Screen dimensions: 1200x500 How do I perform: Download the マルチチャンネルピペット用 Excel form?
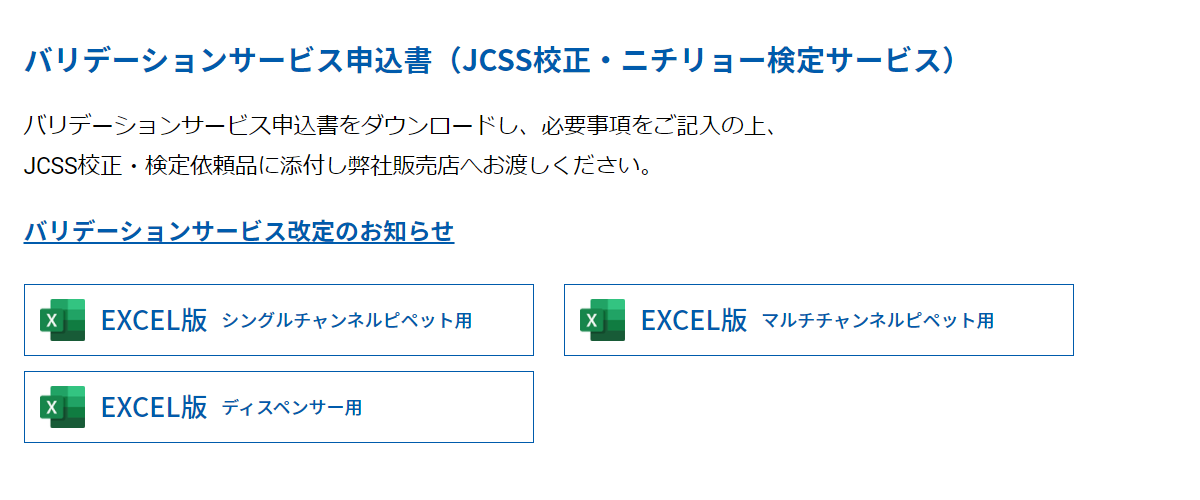point(819,320)
